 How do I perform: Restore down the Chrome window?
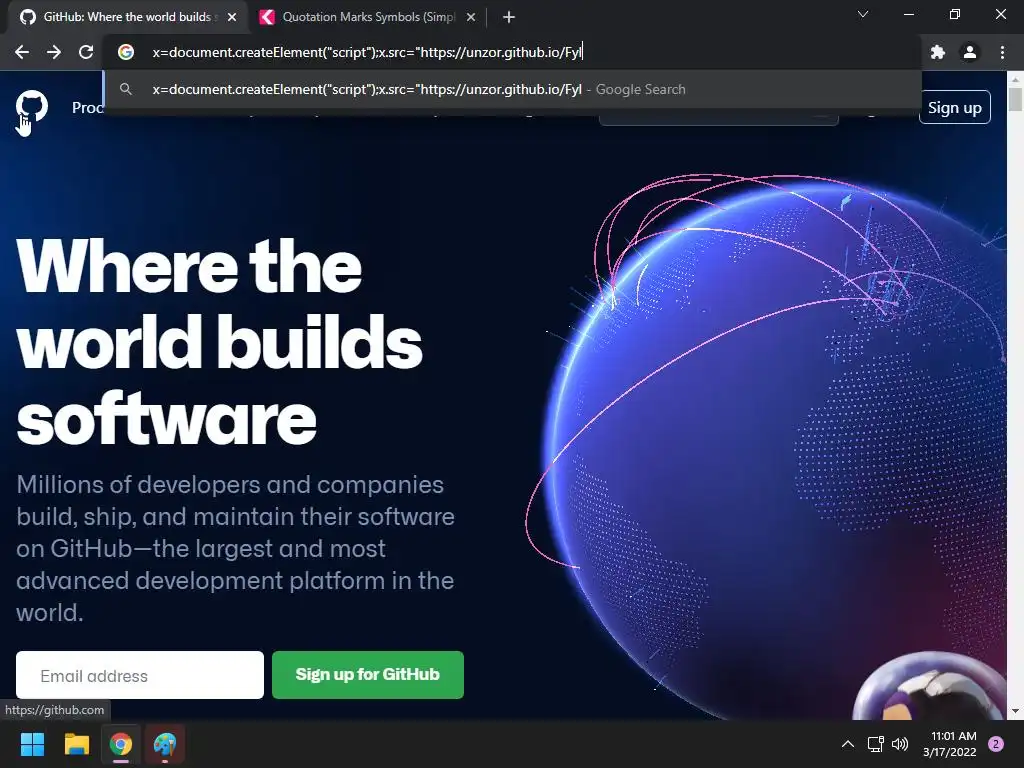coord(955,14)
